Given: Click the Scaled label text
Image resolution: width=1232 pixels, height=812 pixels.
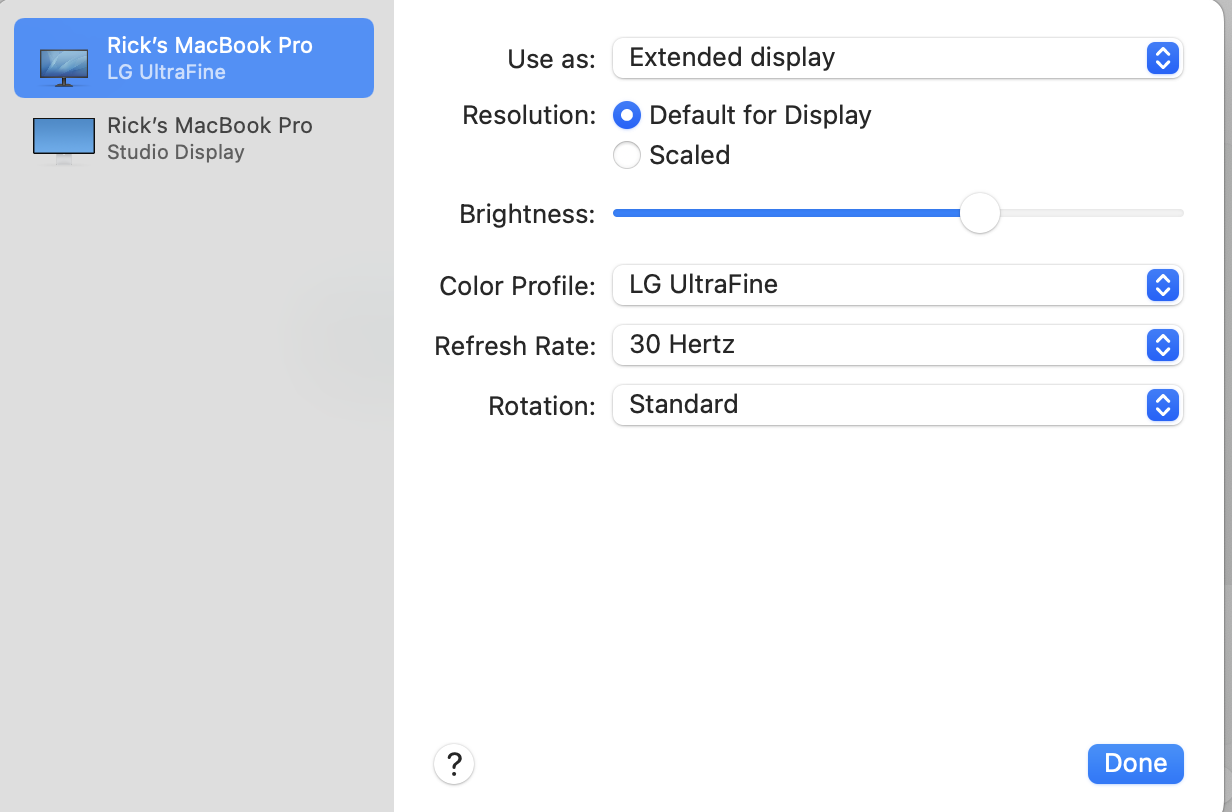Looking at the screenshot, I should click(x=690, y=155).
